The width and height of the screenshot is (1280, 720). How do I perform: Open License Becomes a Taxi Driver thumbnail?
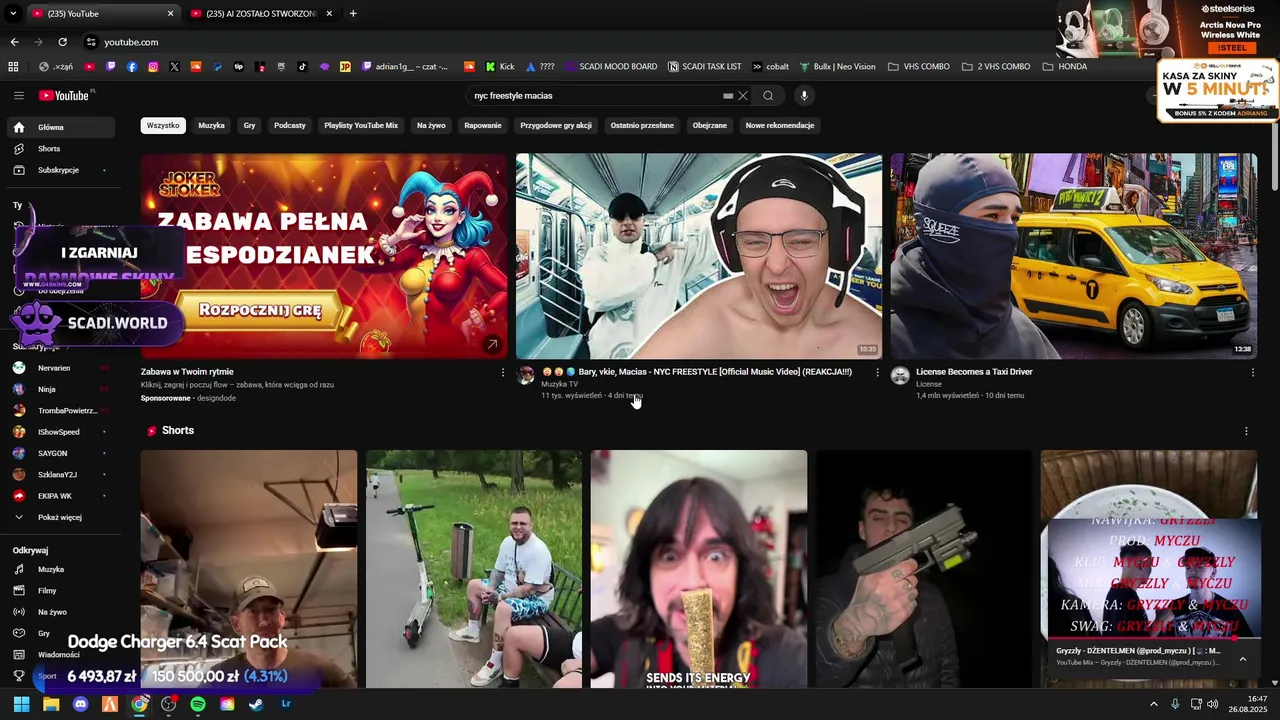(x=1074, y=256)
